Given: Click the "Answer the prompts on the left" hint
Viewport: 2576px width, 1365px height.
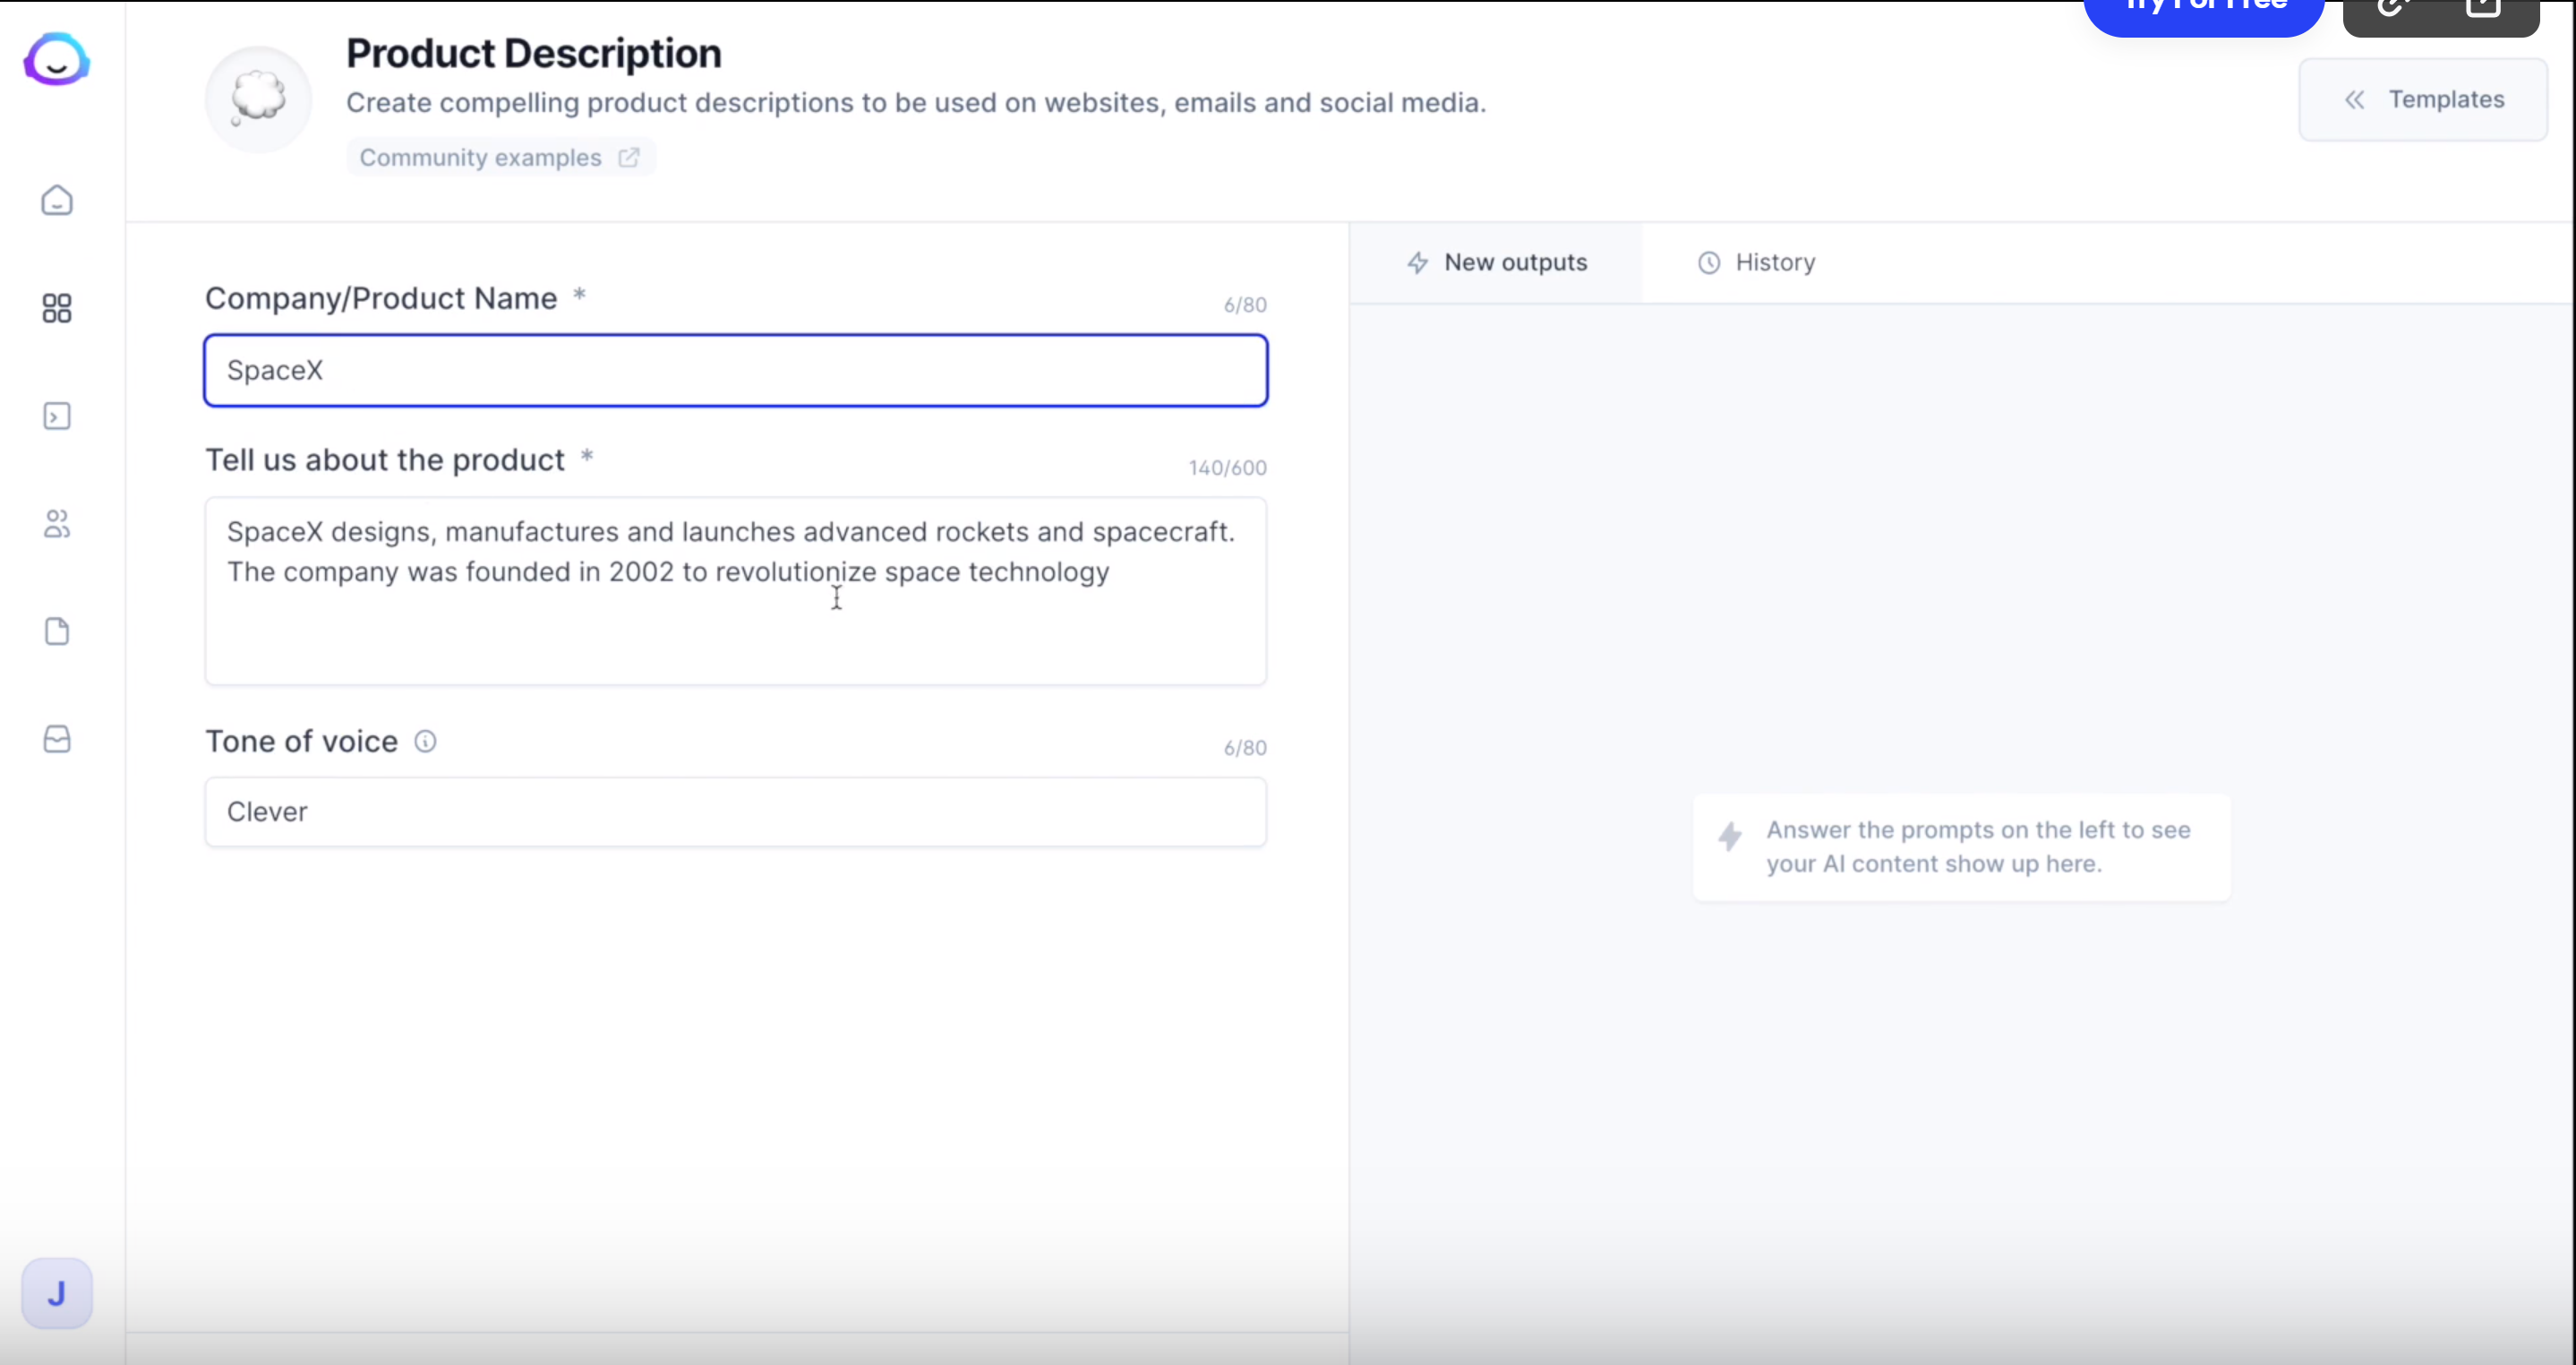Looking at the screenshot, I should tap(1961, 847).
